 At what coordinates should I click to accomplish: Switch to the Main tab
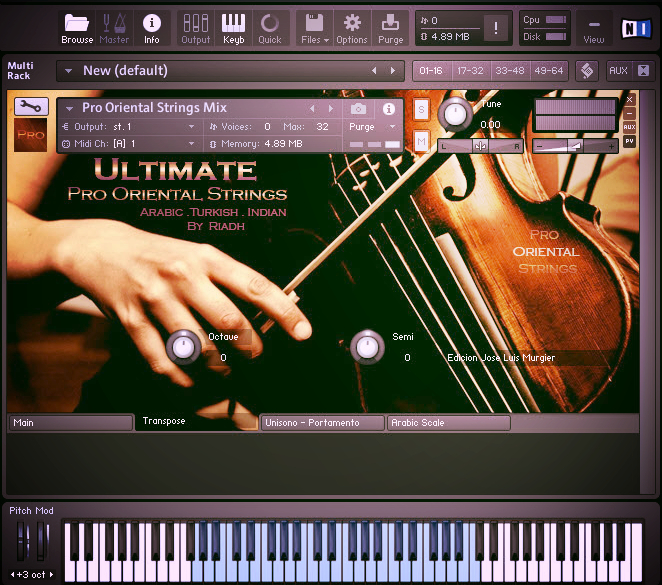(71, 423)
